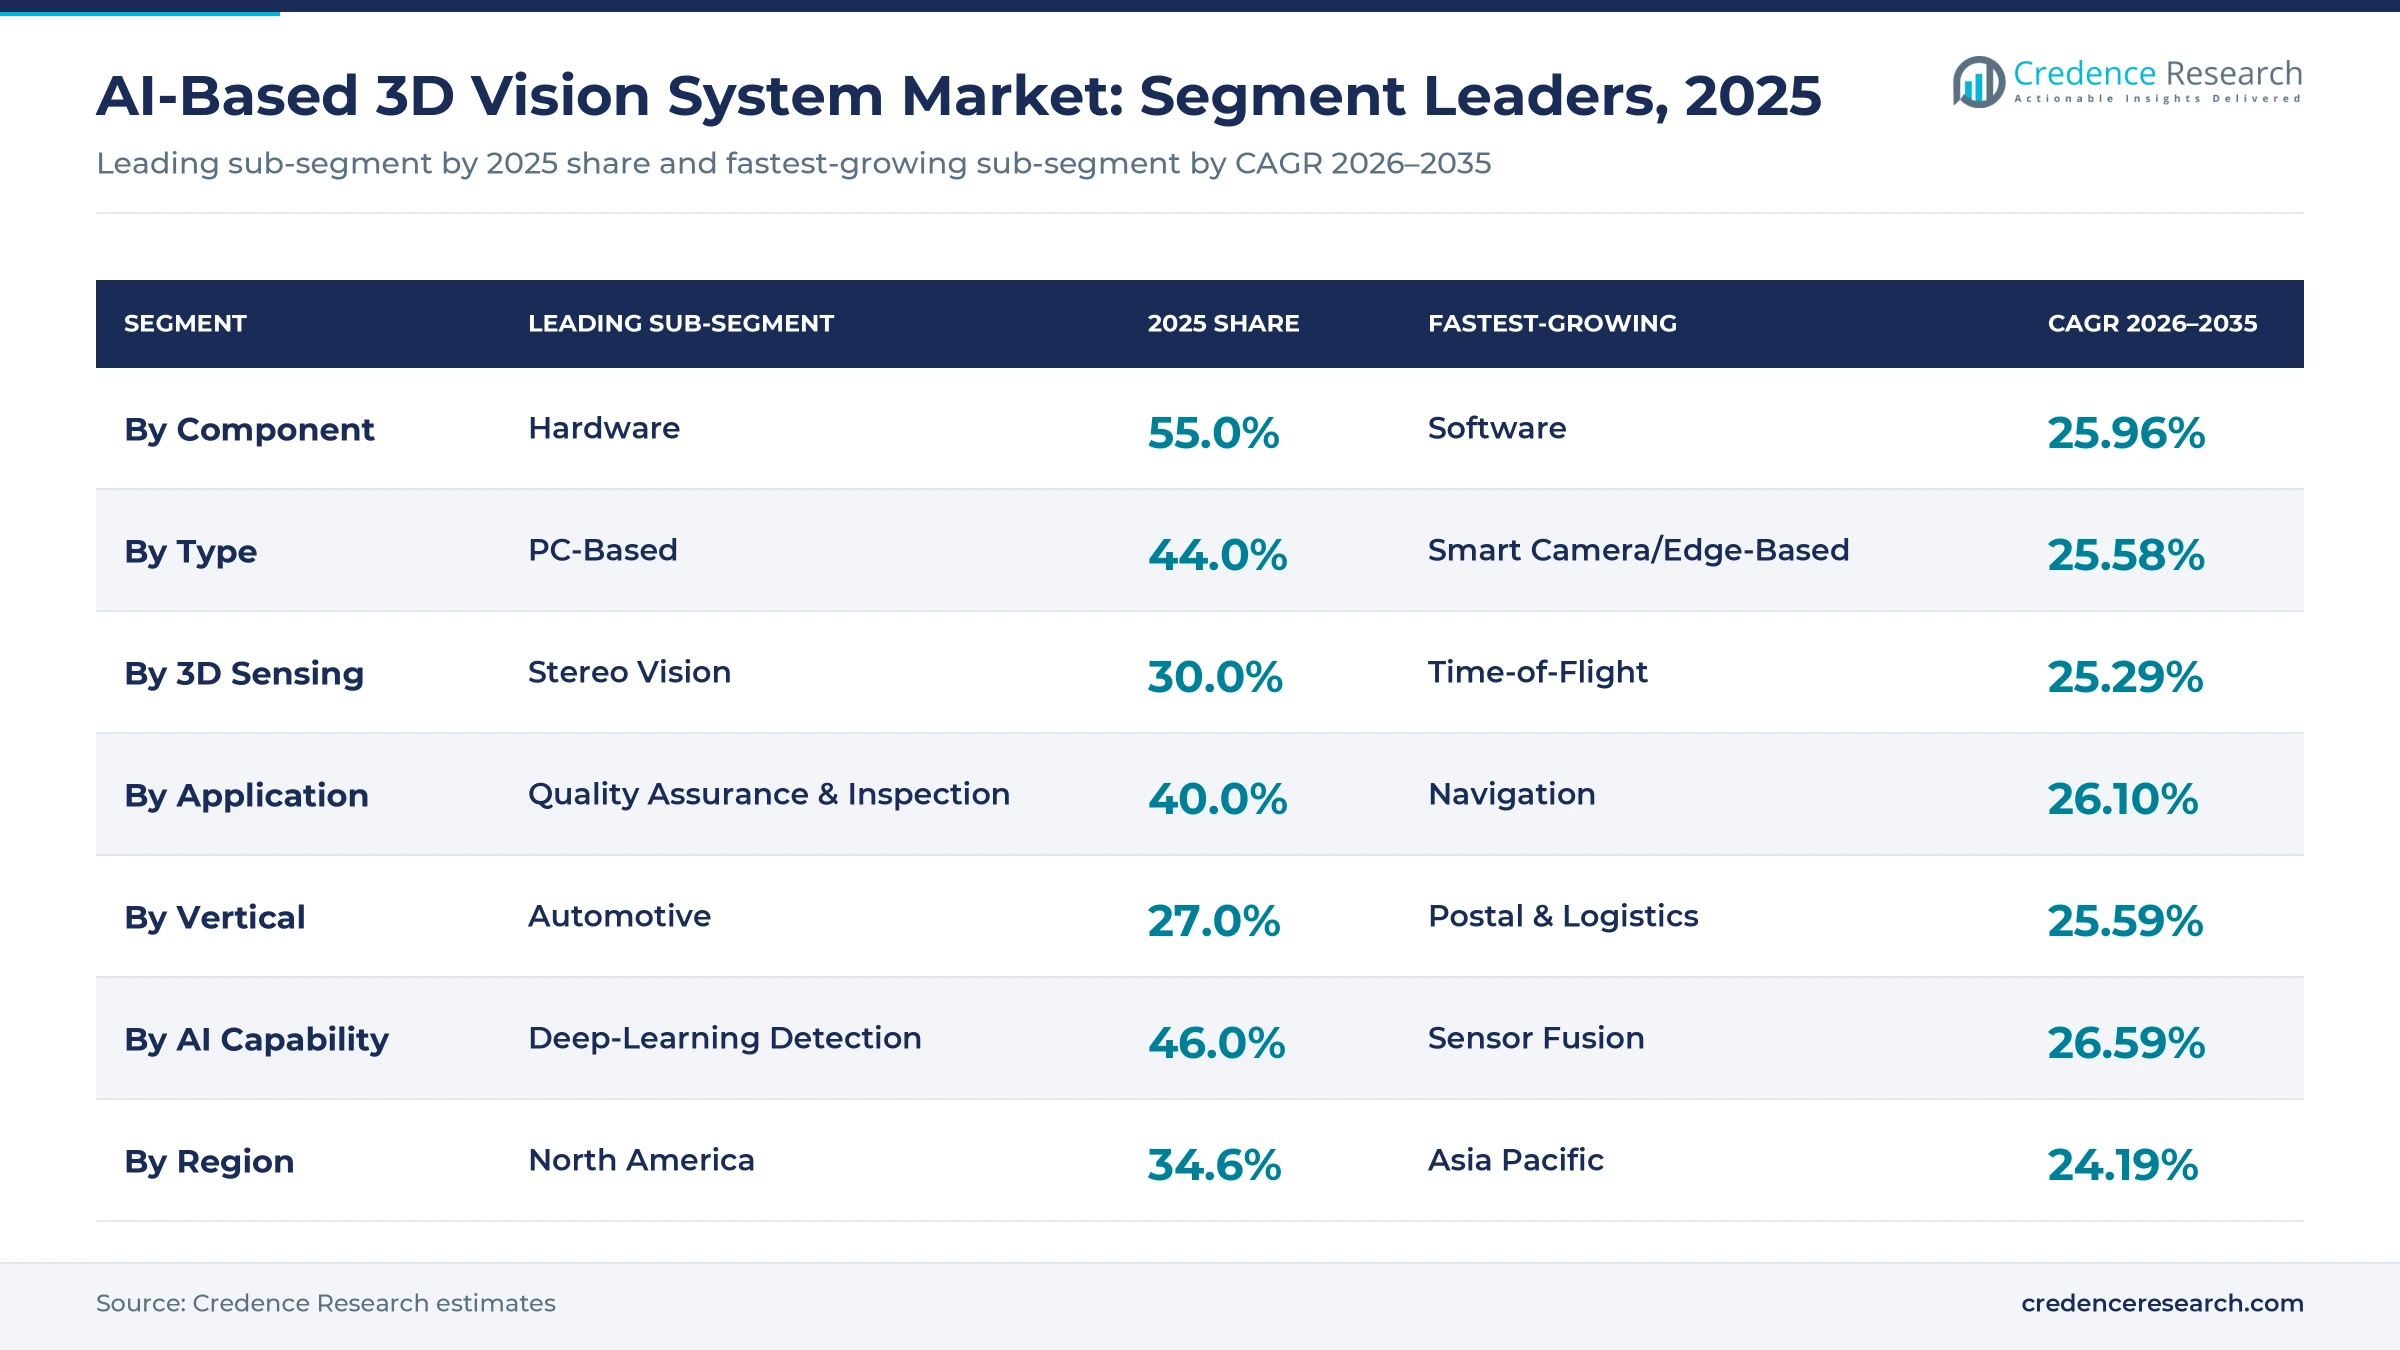Click the 27.0% share value
The height and width of the screenshot is (1350, 2400).
pos(1213,921)
